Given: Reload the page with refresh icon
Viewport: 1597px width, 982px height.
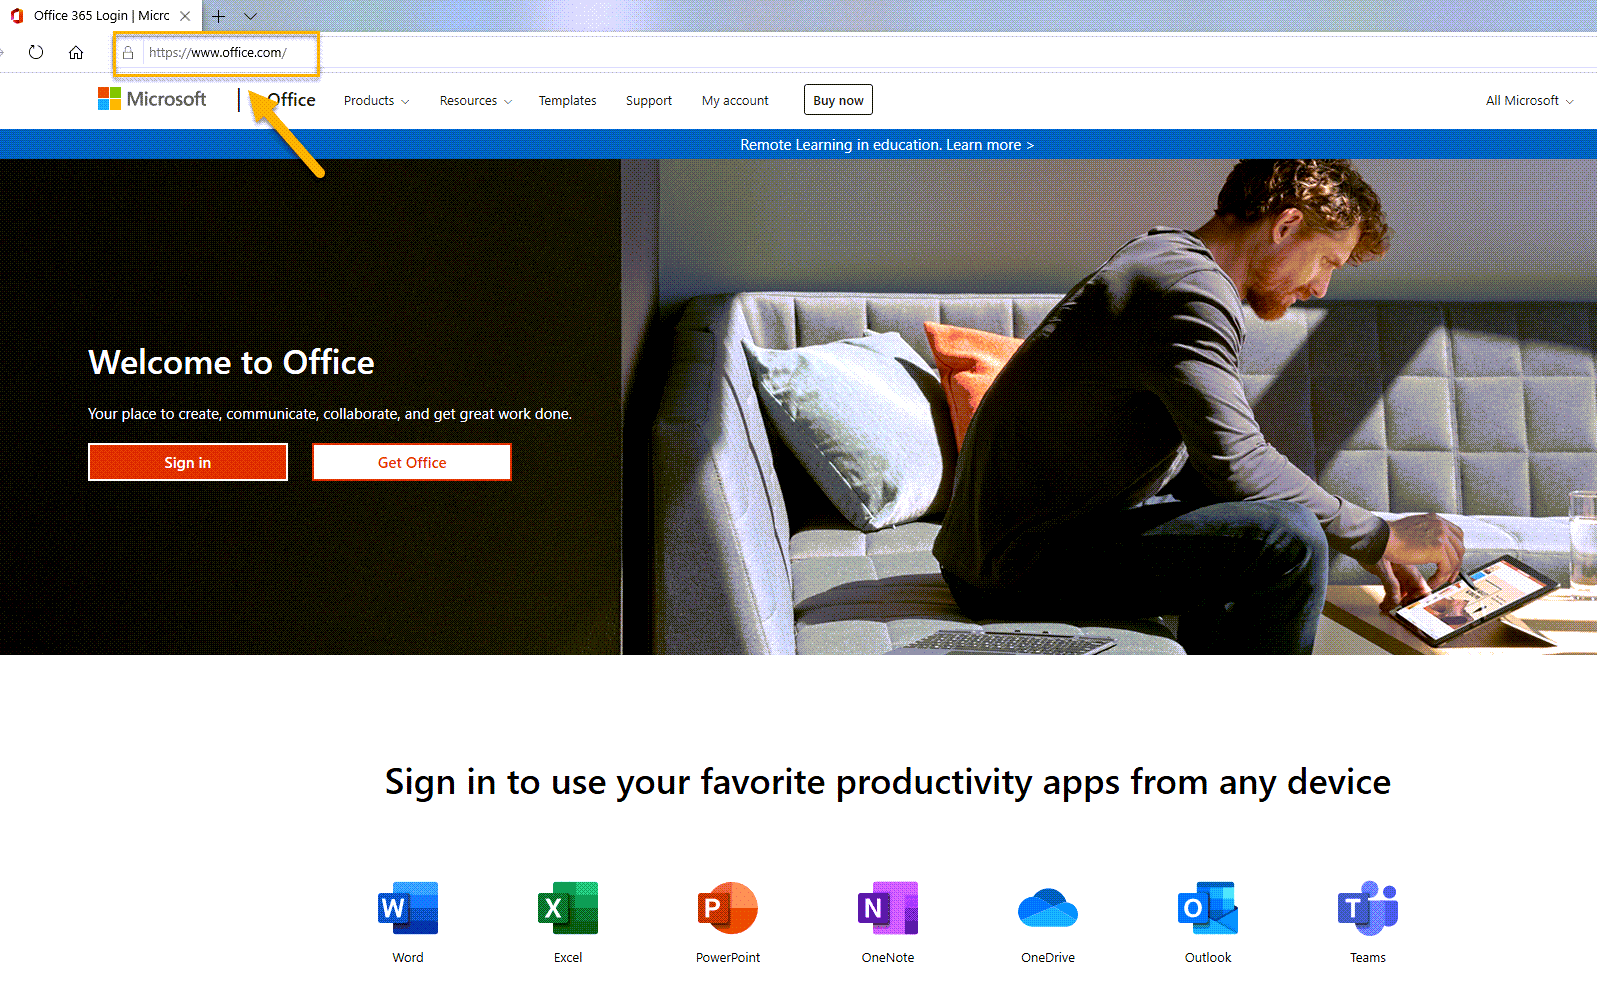Looking at the screenshot, I should [36, 52].
